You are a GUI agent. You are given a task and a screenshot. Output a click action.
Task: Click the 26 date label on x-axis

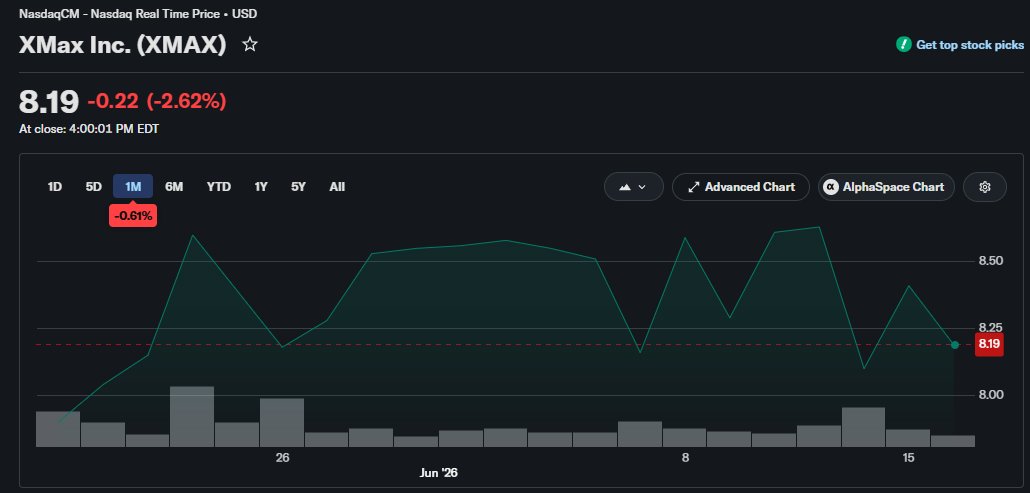click(x=282, y=458)
